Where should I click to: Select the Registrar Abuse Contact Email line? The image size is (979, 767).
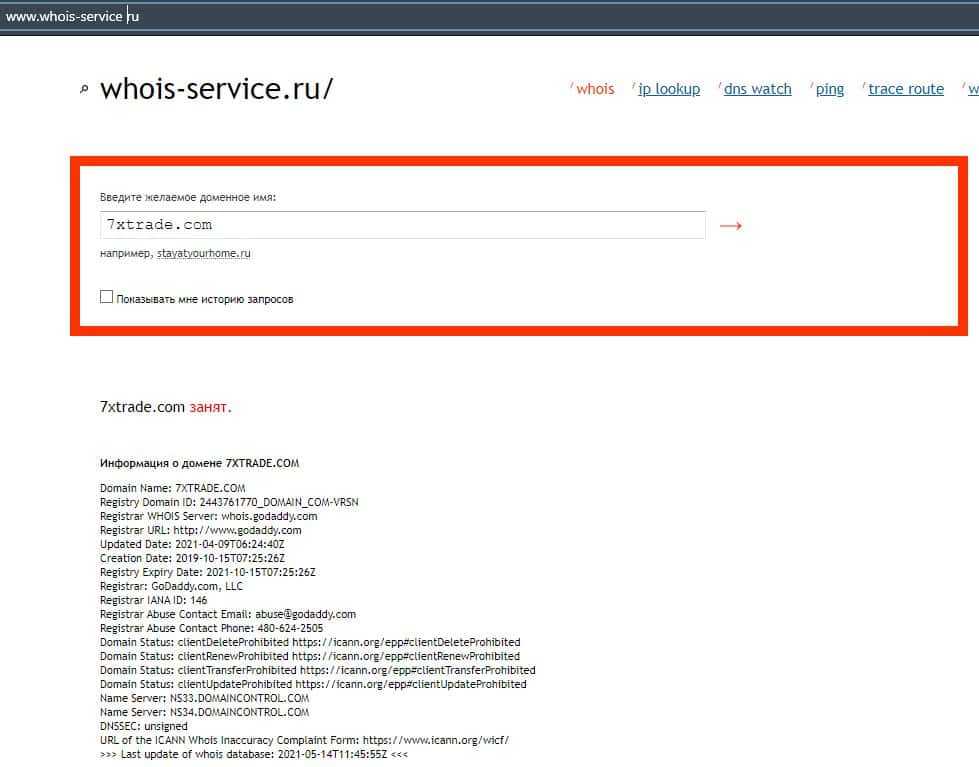(x=228, y=614)
